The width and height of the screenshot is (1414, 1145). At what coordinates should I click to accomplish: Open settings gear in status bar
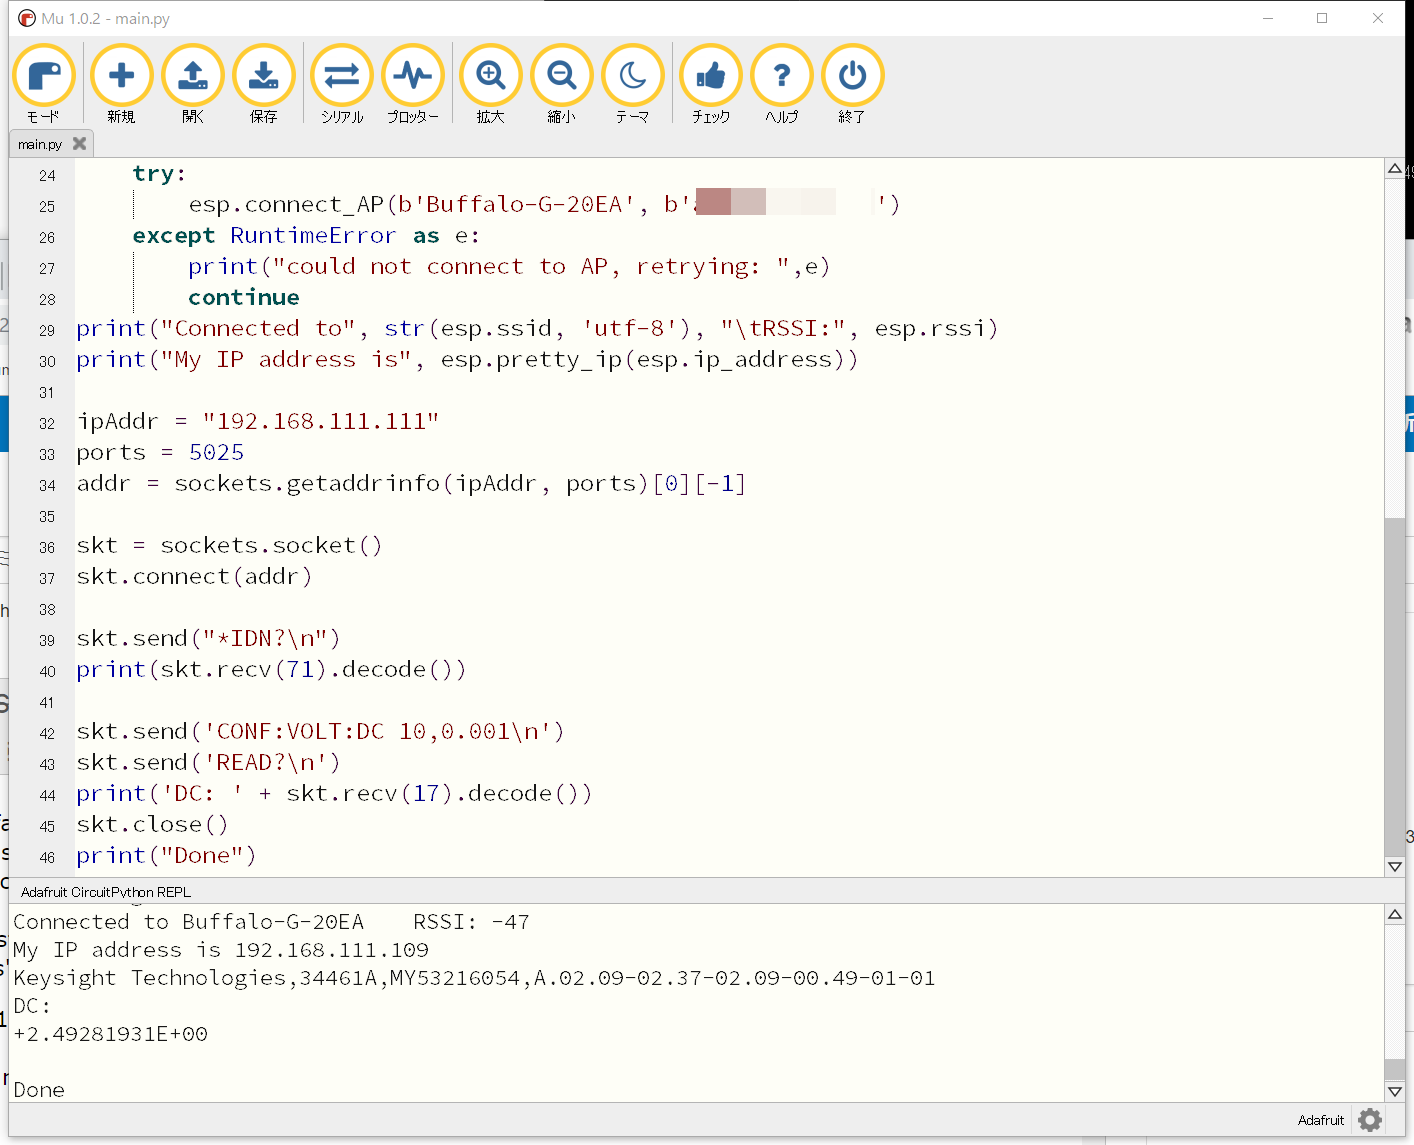tap(1371, 1120)
